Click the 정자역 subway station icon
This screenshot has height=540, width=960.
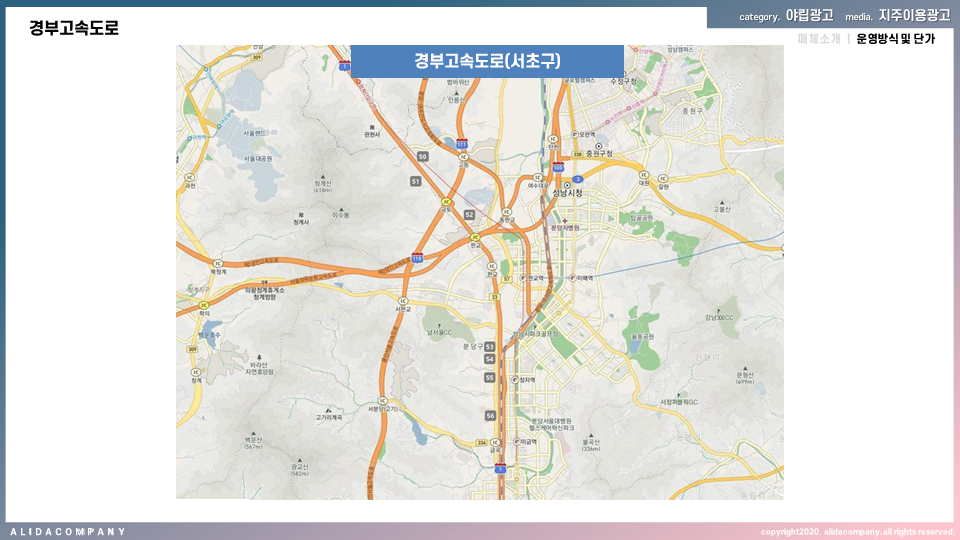pyautogui.click(x=513, y=380)
